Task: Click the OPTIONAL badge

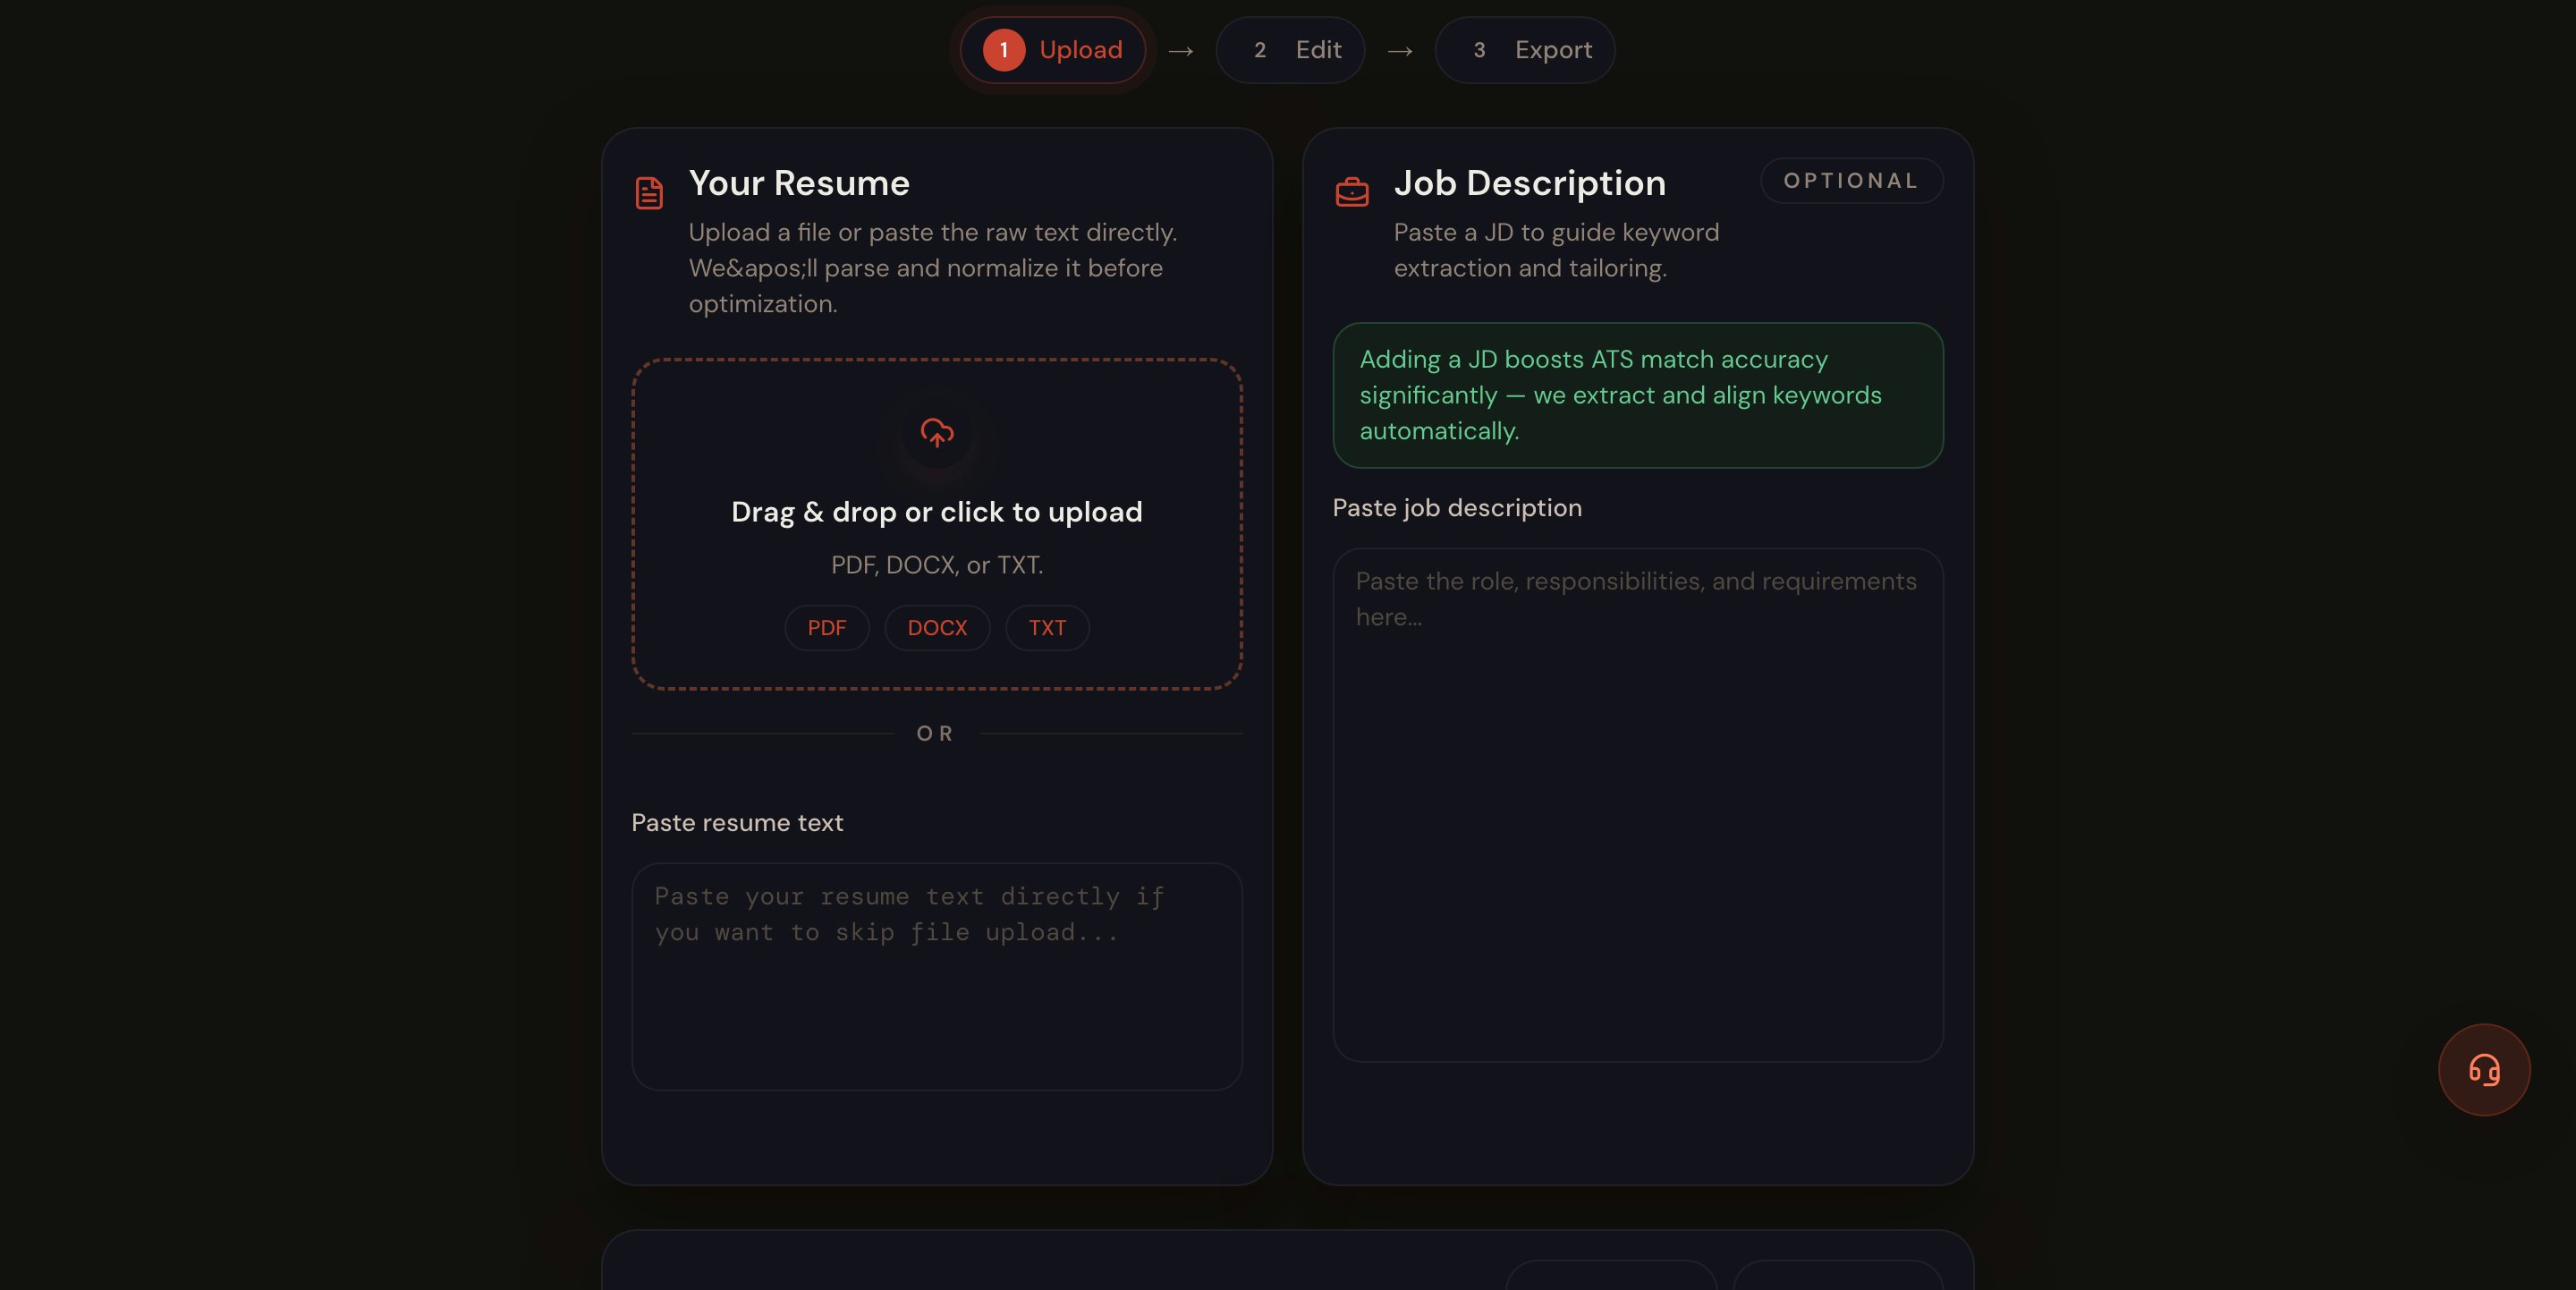Action: pos(1851,181)
